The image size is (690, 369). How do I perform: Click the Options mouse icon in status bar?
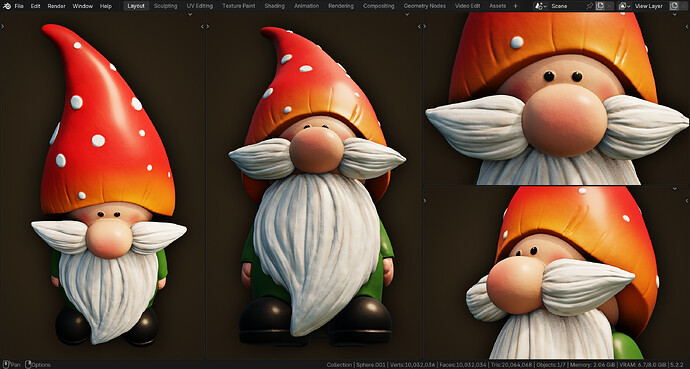pyautogui.click(x=28, y=365)
